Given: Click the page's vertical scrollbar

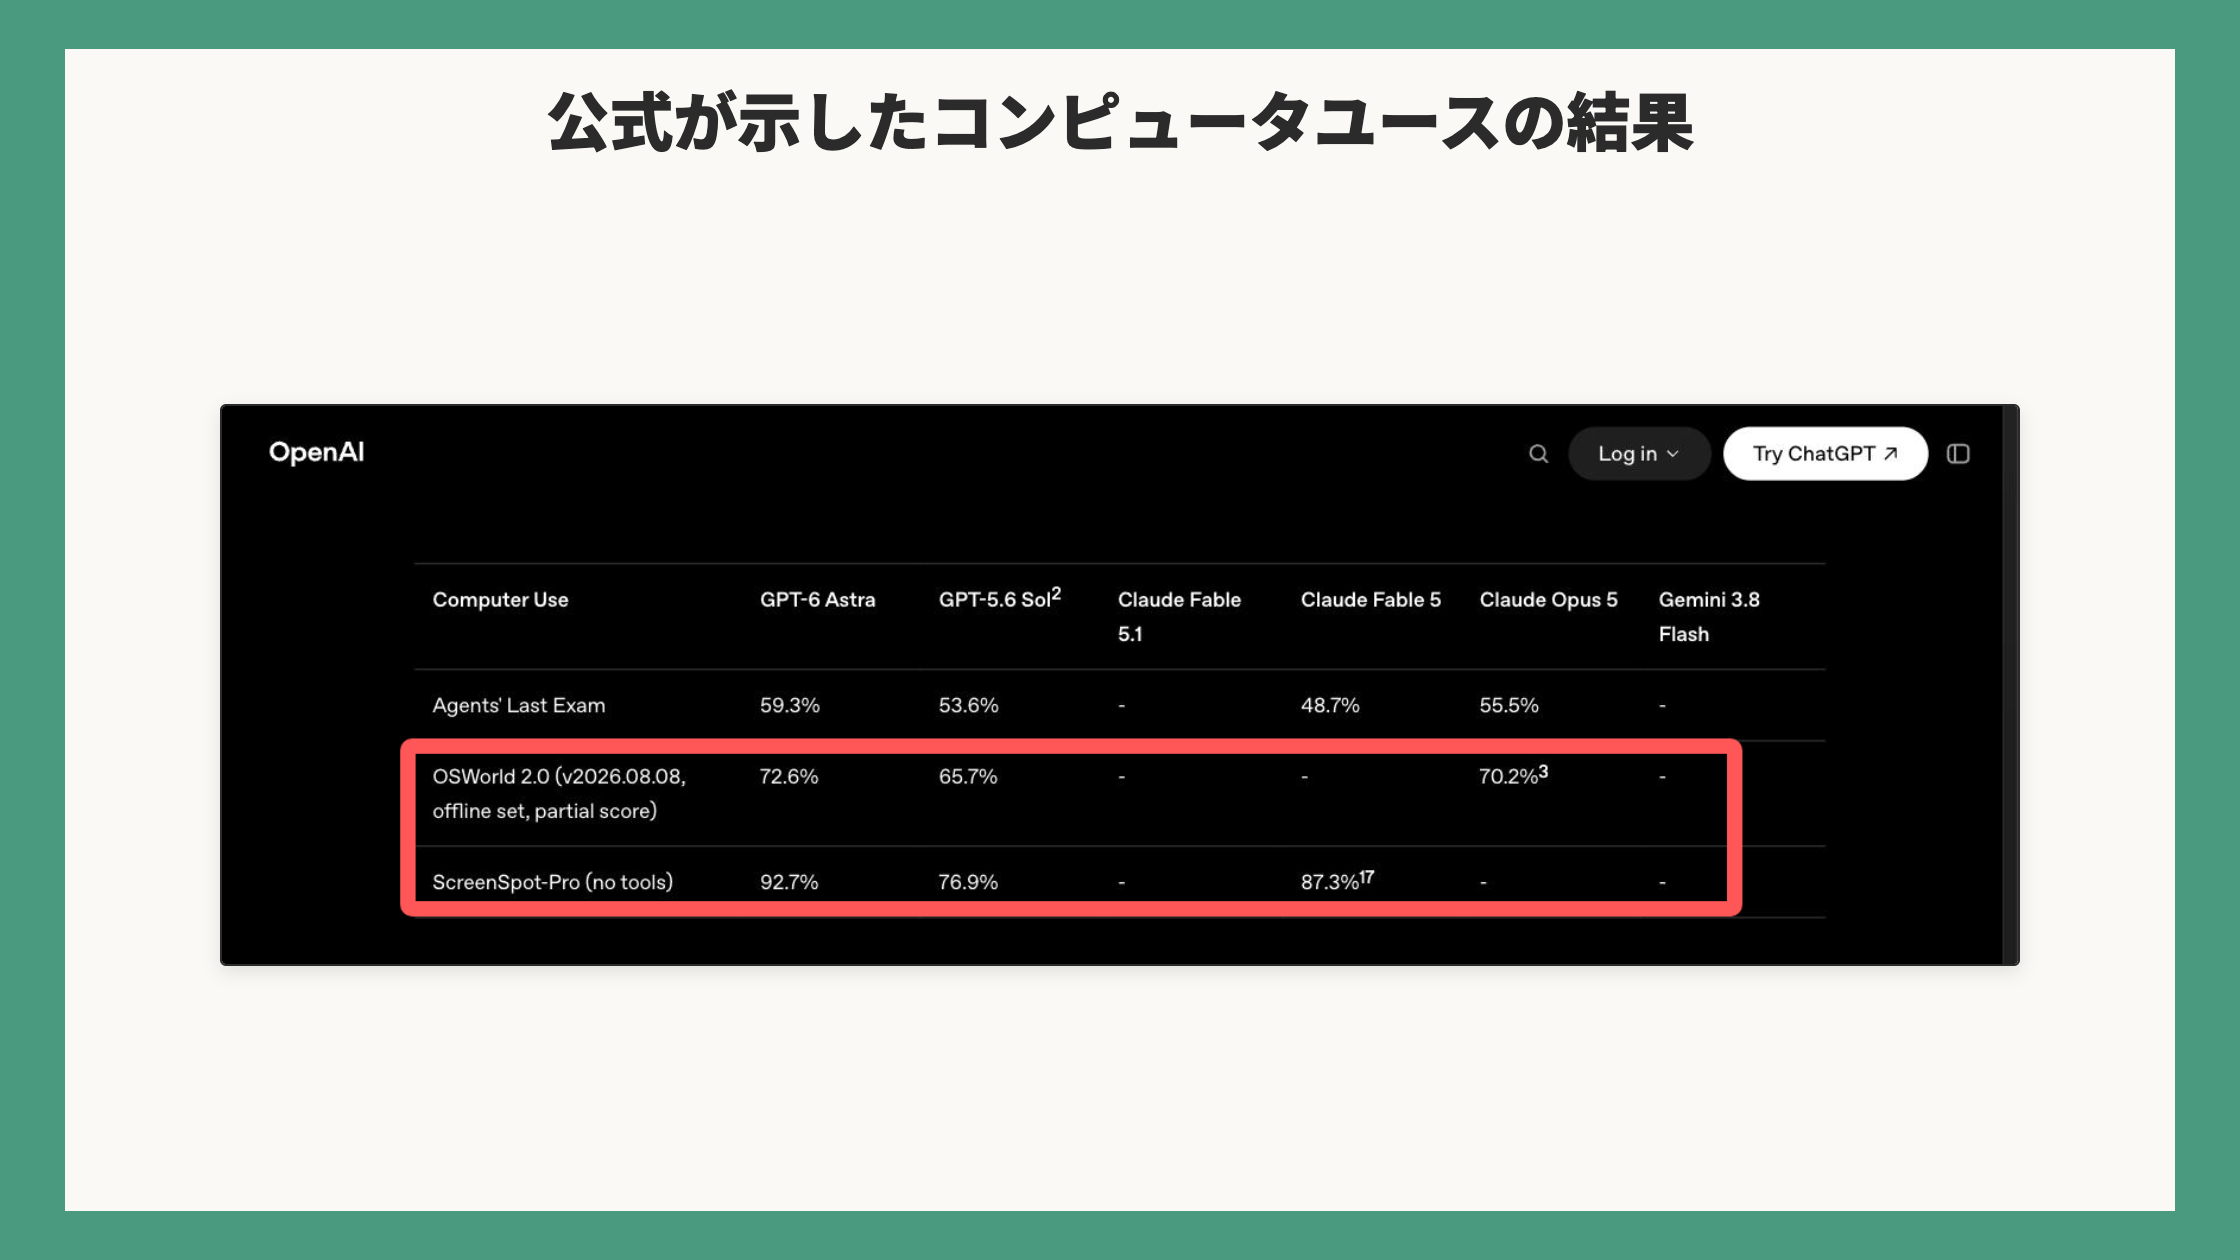Looking at the screenshot, I should coord(2010,685).
